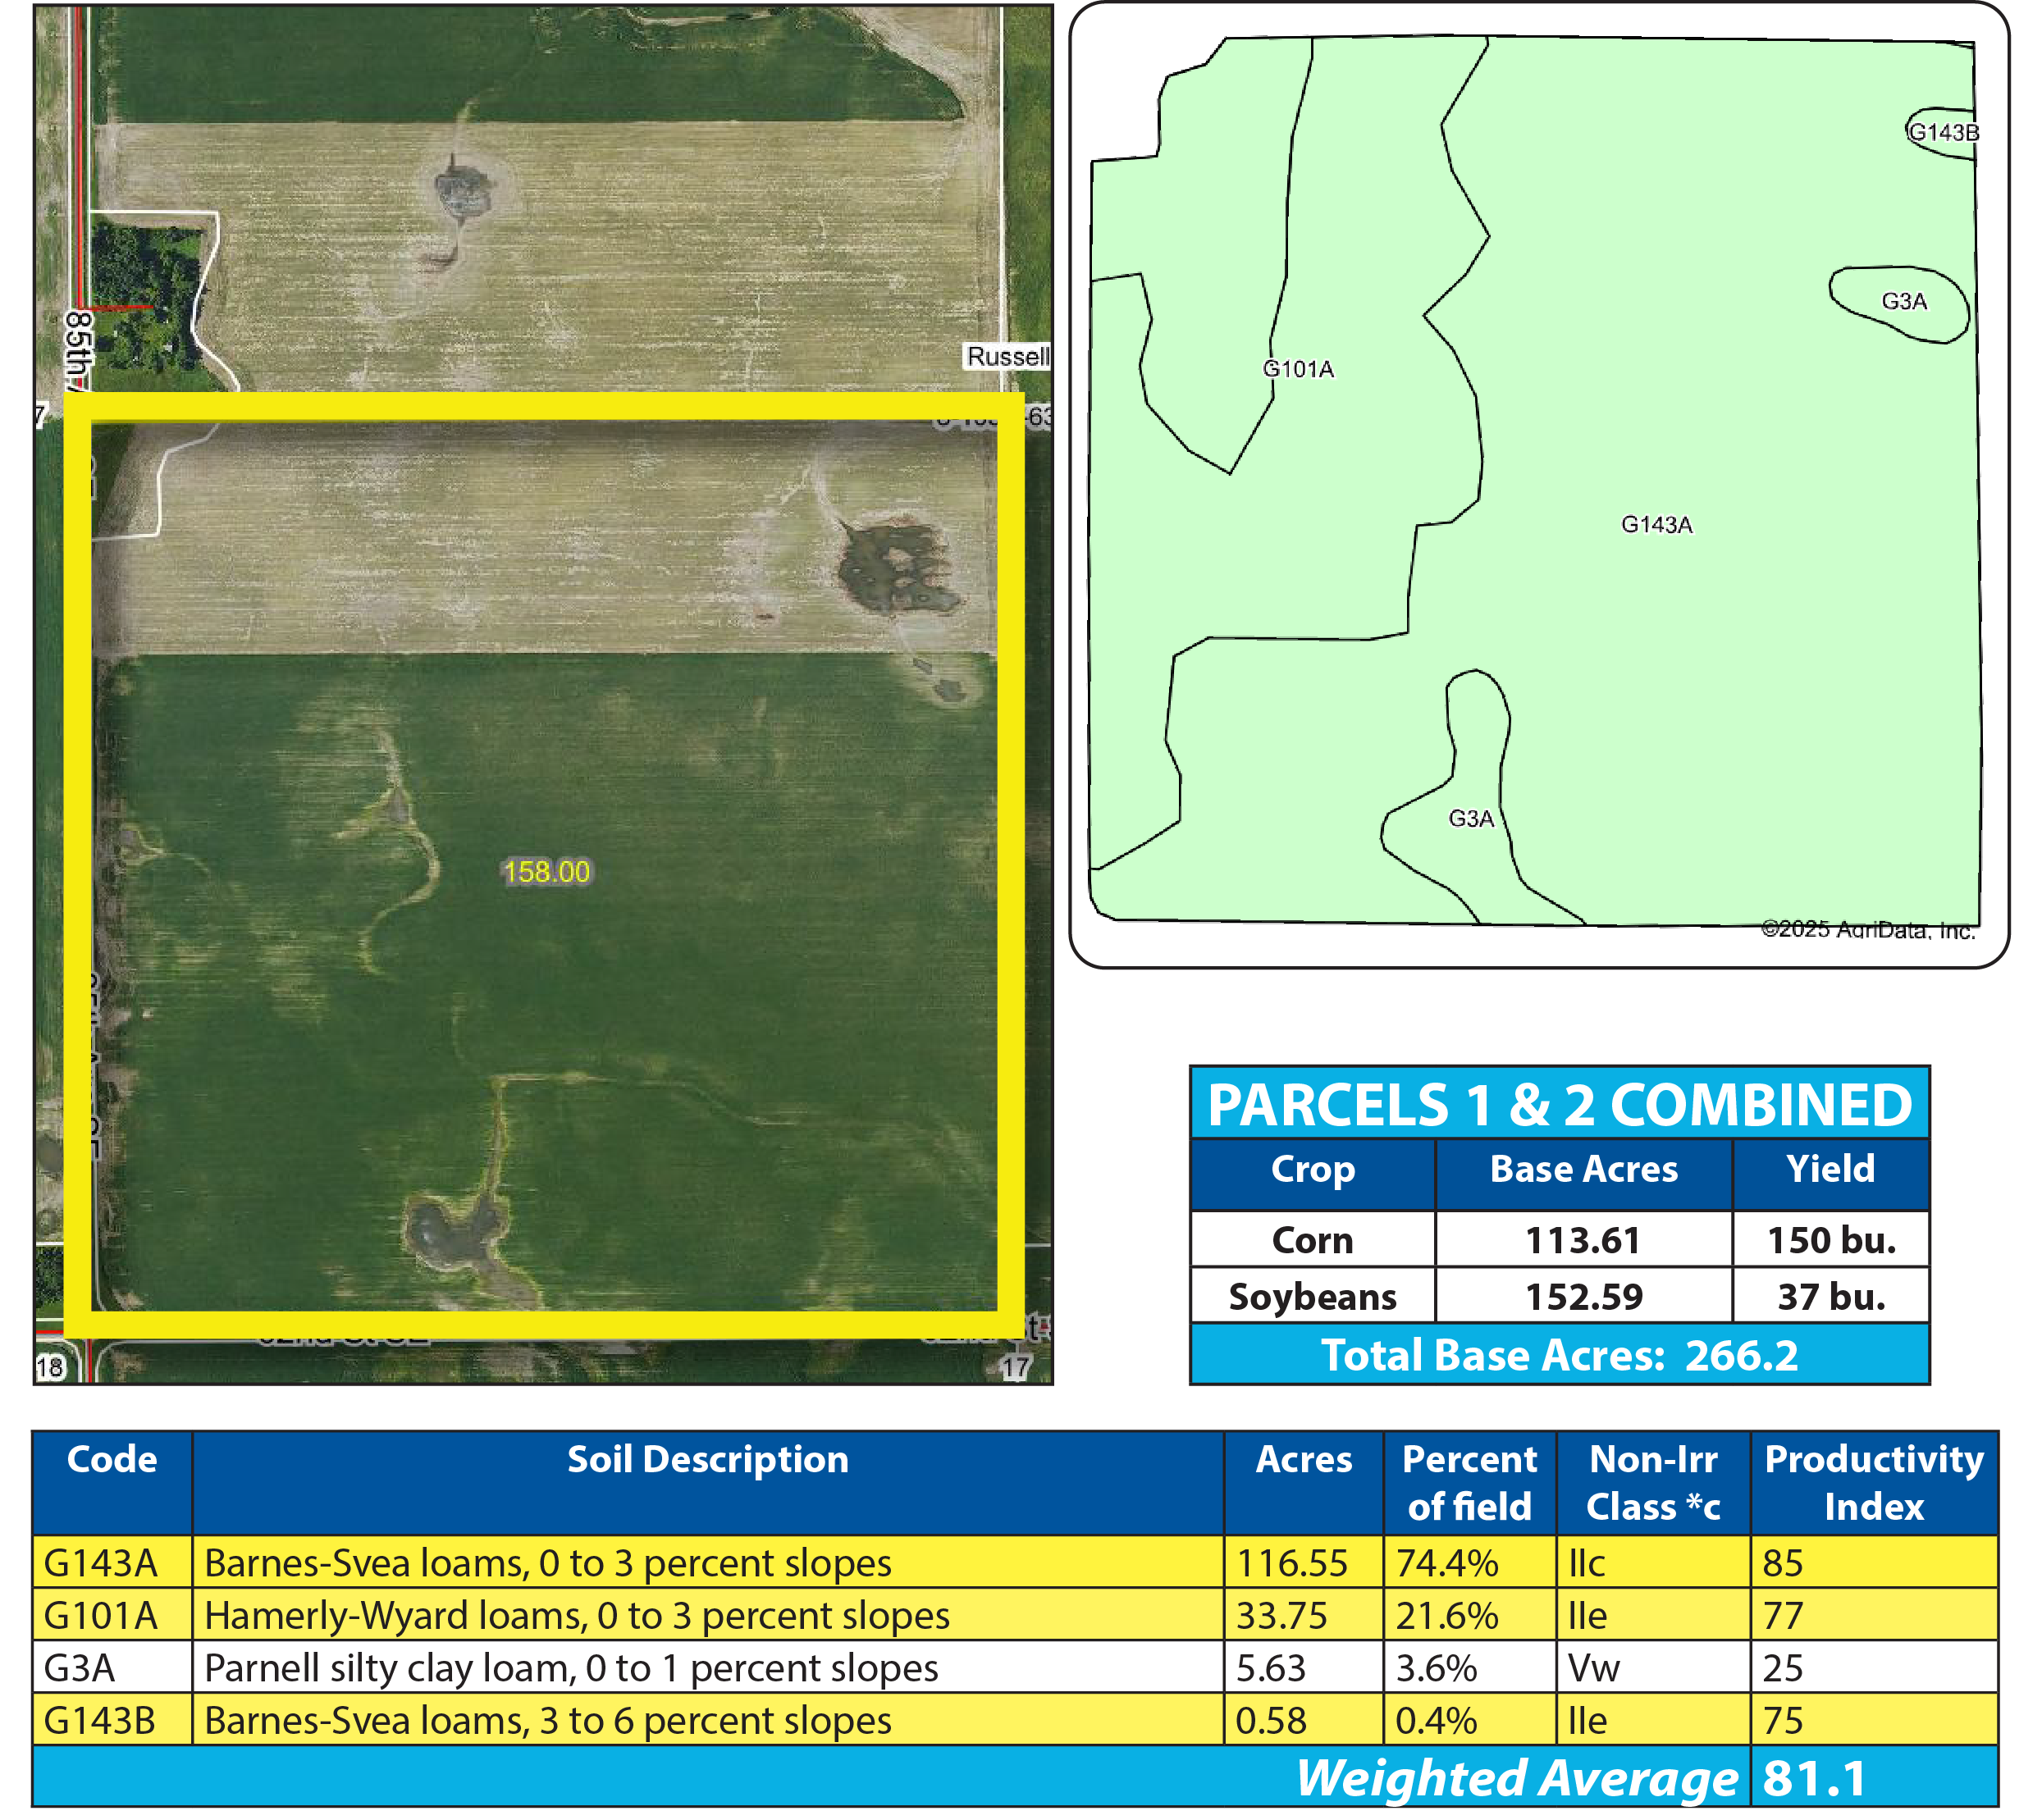
Task: Click the Weighted Average value 81.1
Action: click(x=1813, y=1779)
